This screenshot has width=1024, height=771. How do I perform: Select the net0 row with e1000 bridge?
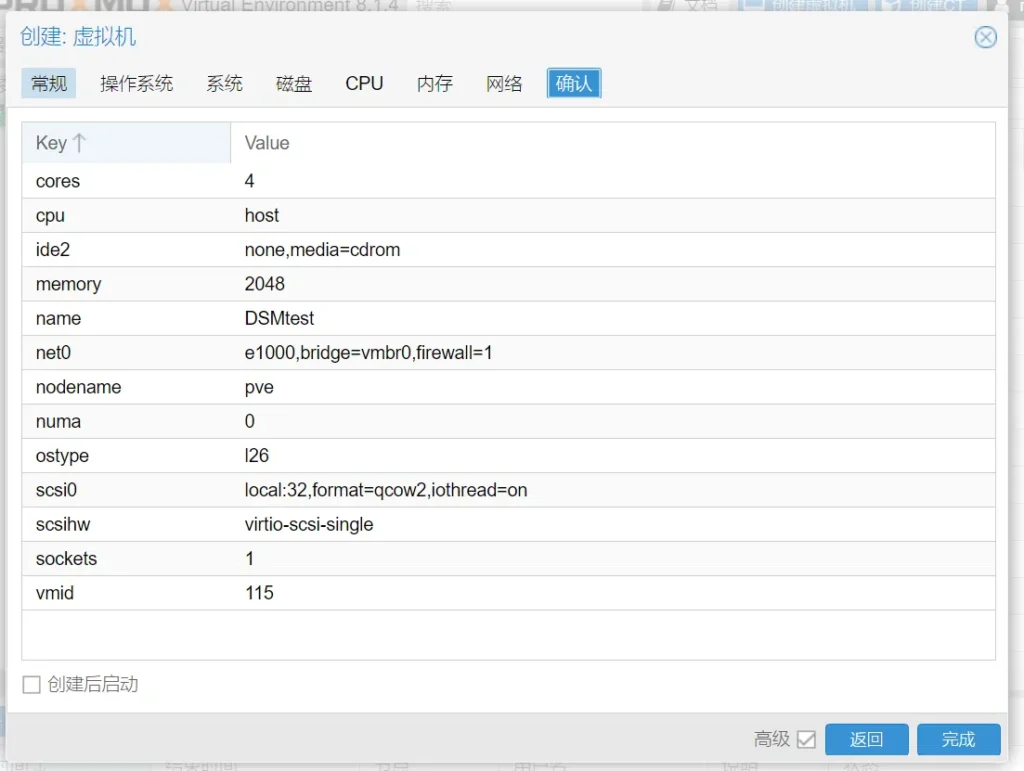[x=508, y=353]
